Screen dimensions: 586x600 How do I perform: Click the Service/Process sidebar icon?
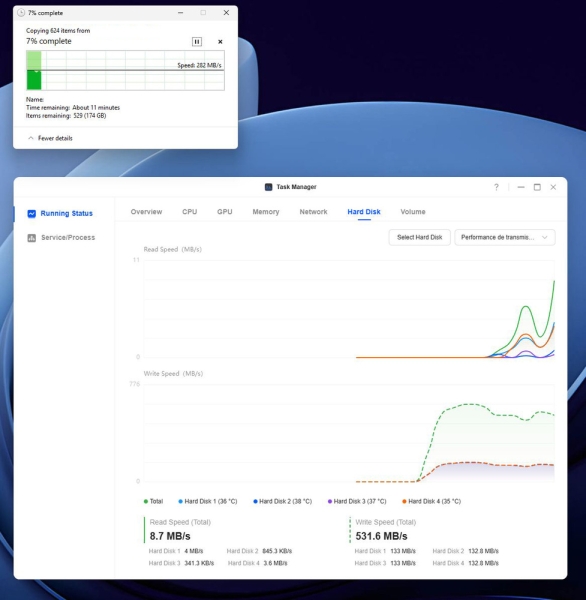(x=32, y=238)
